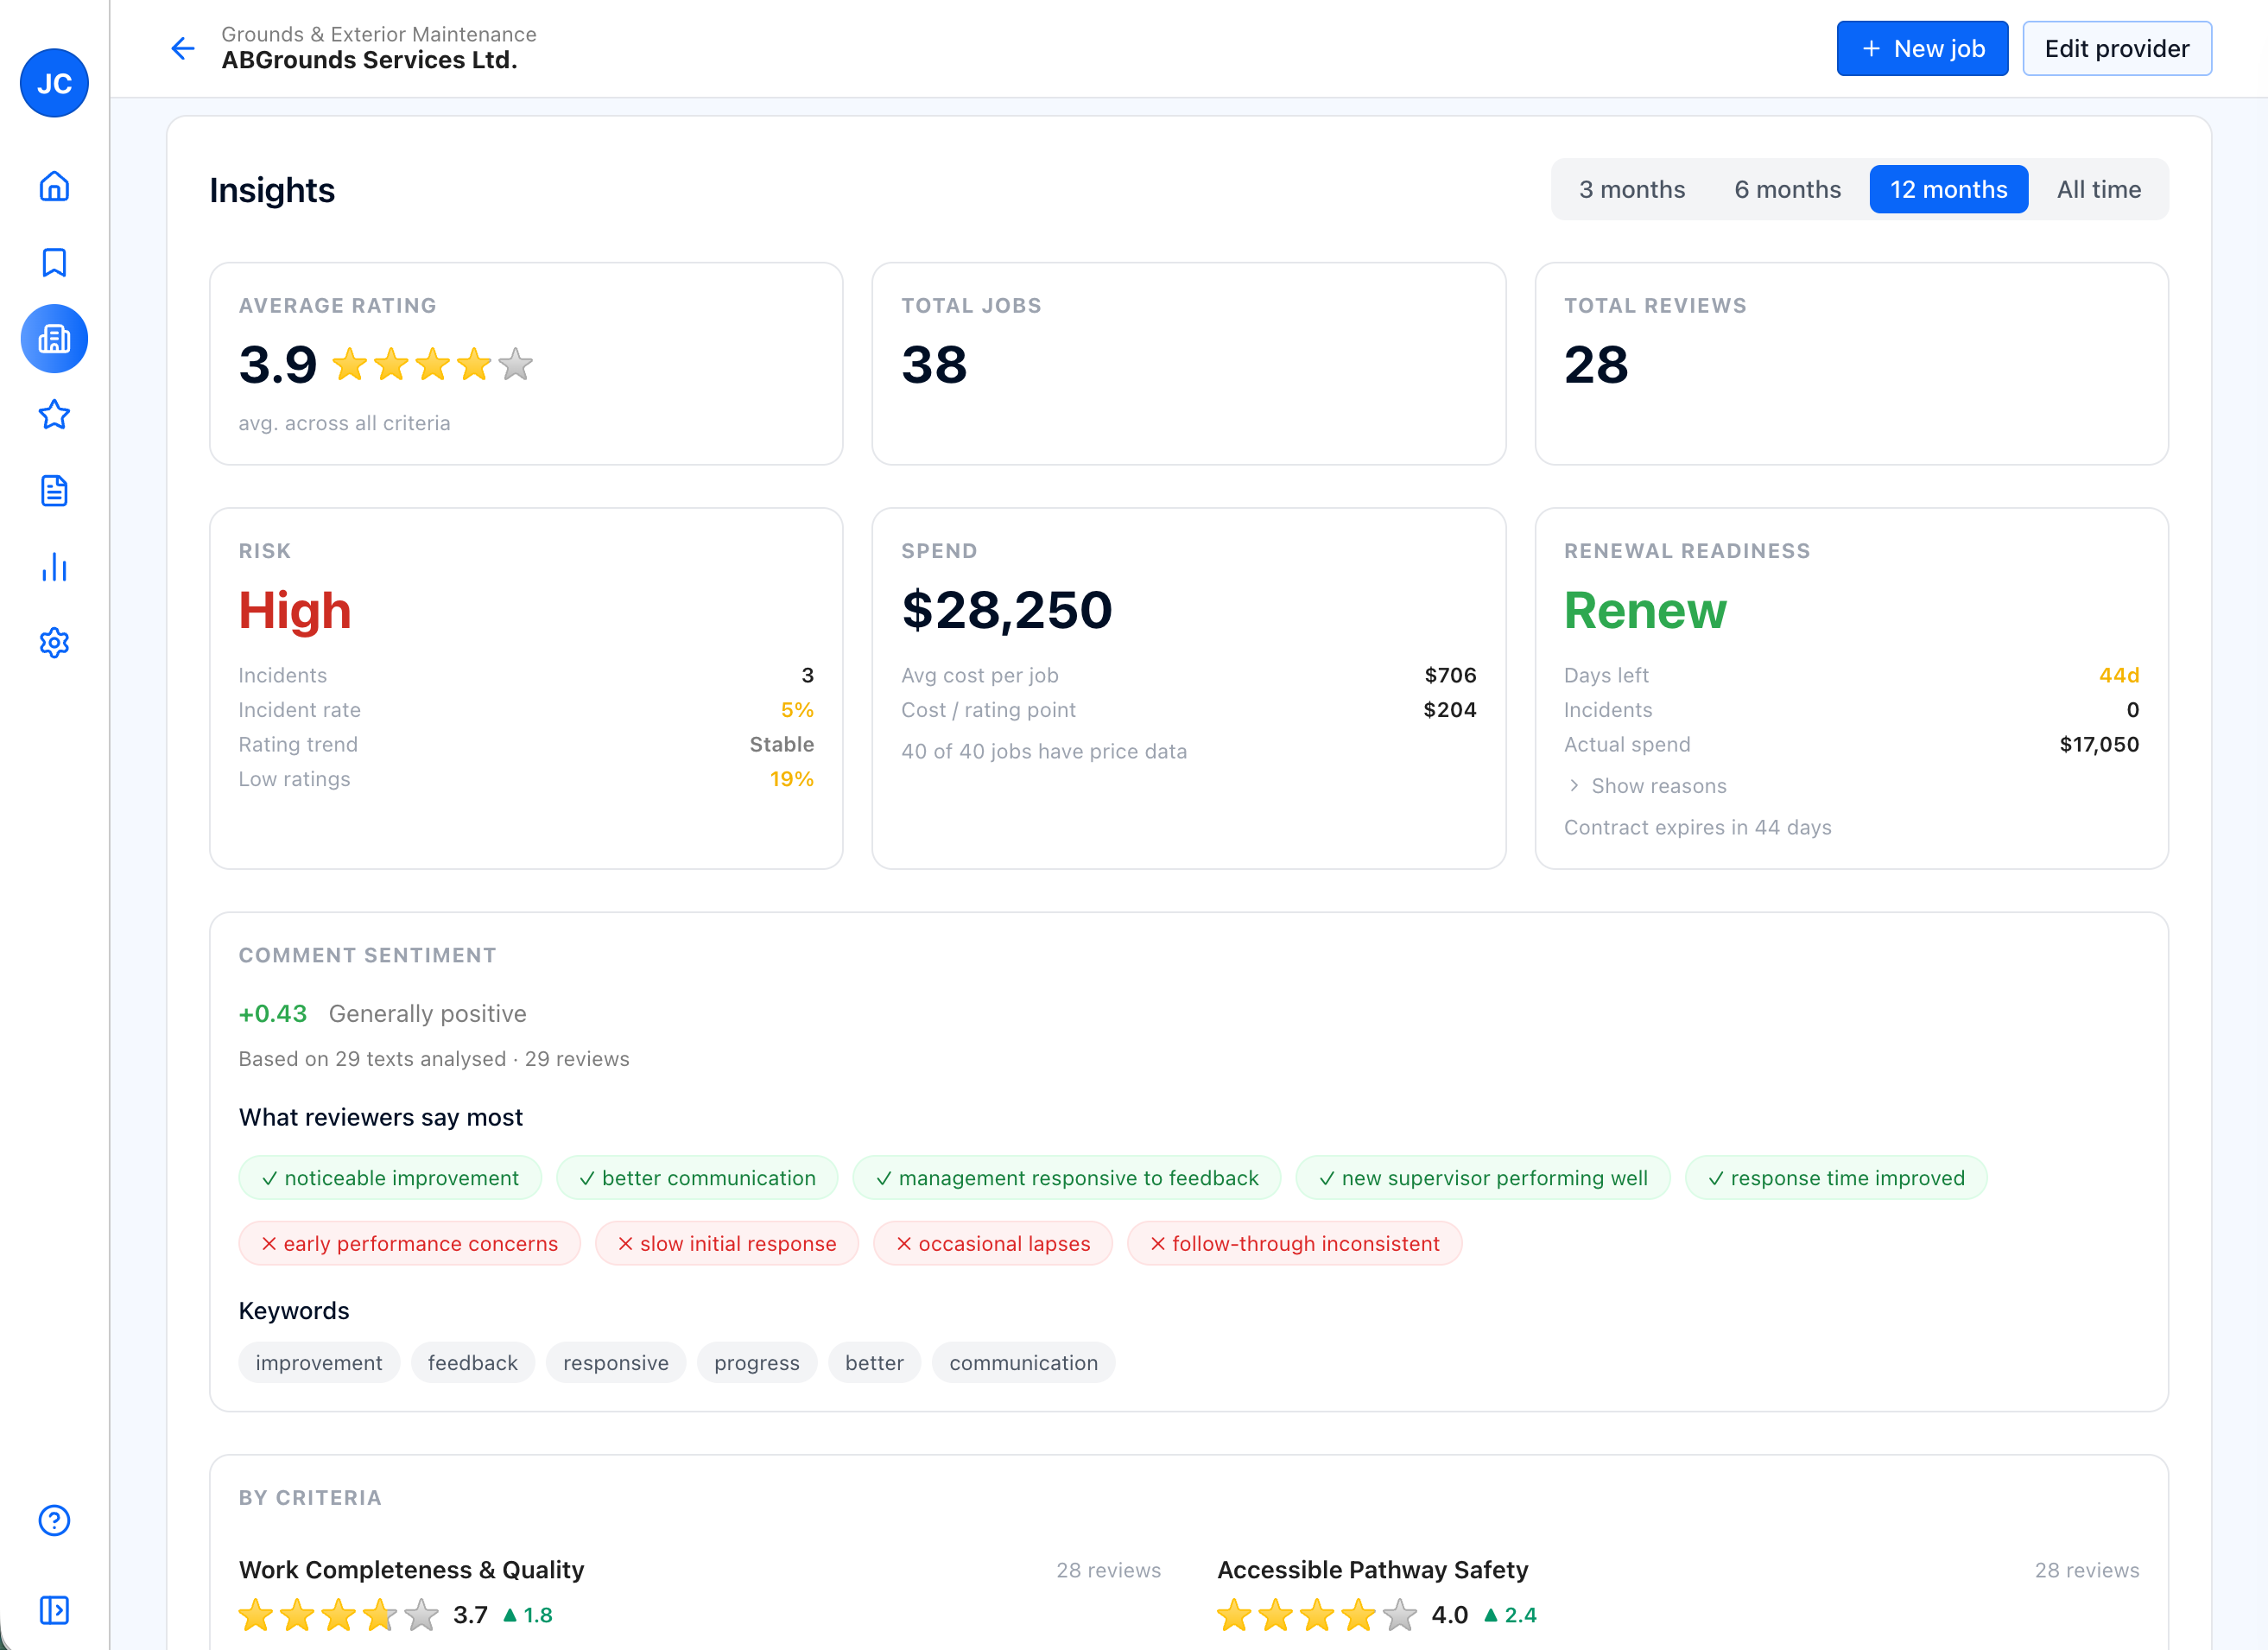This screenshot has width=2268, height=1650.
Task: Open the star favorites icon in the sidebar
Action: (54, 415)
